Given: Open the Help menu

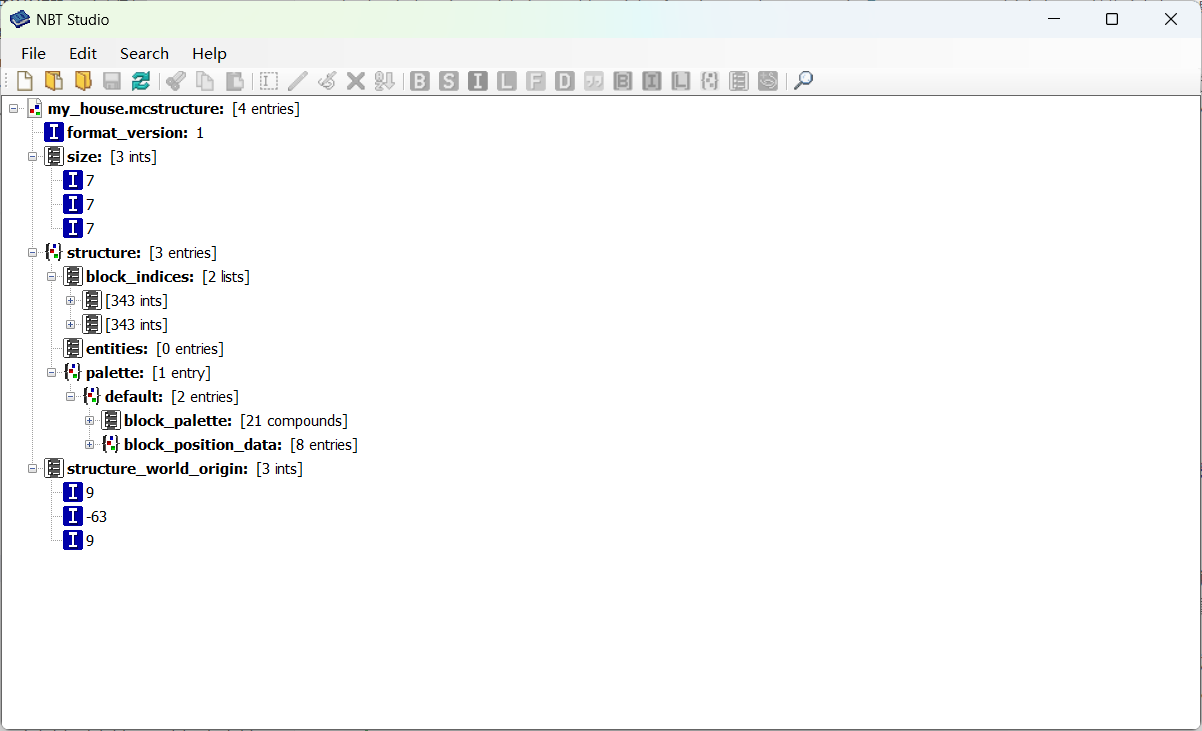Looking at the screenshot, I should (x=209, y=54).
